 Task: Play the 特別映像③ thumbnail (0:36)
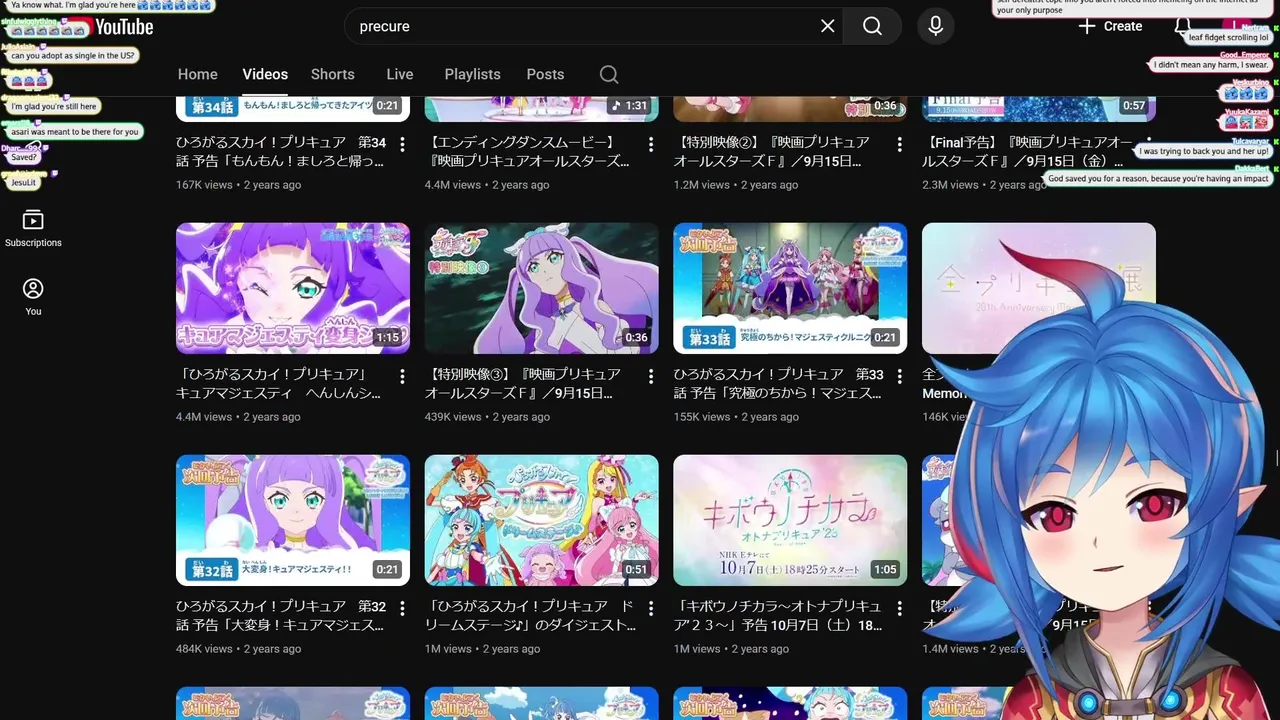click(x=541, y=288)
